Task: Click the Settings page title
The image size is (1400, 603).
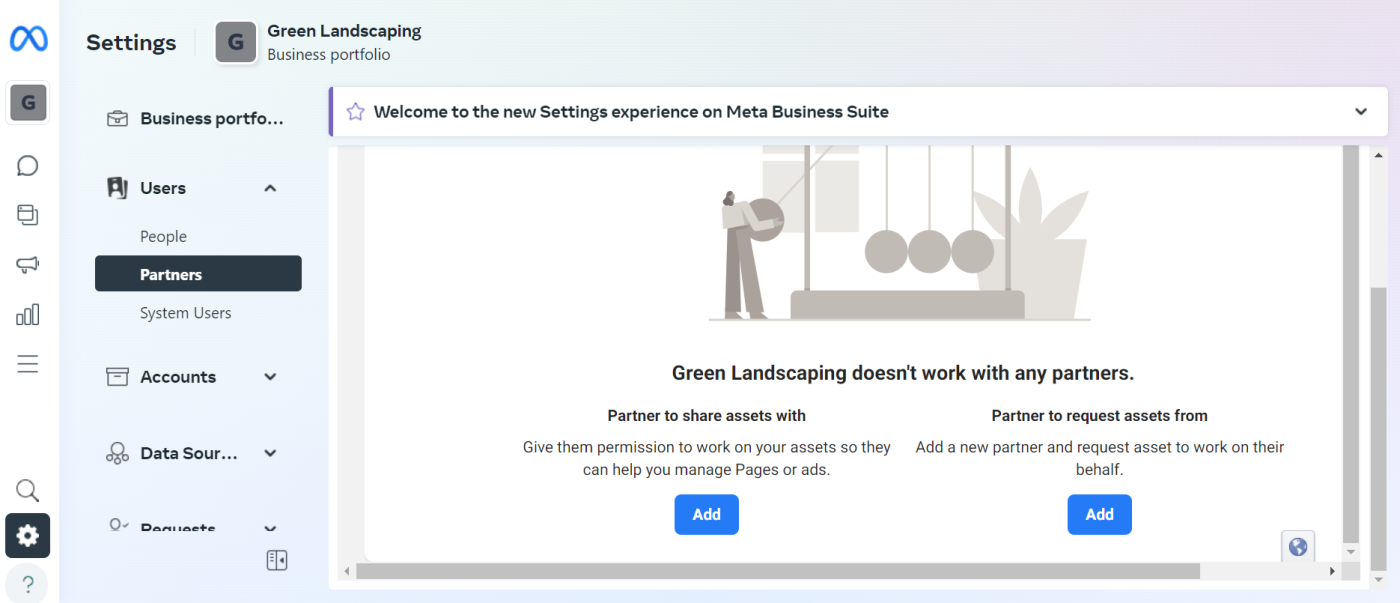Action: point(131,42)
